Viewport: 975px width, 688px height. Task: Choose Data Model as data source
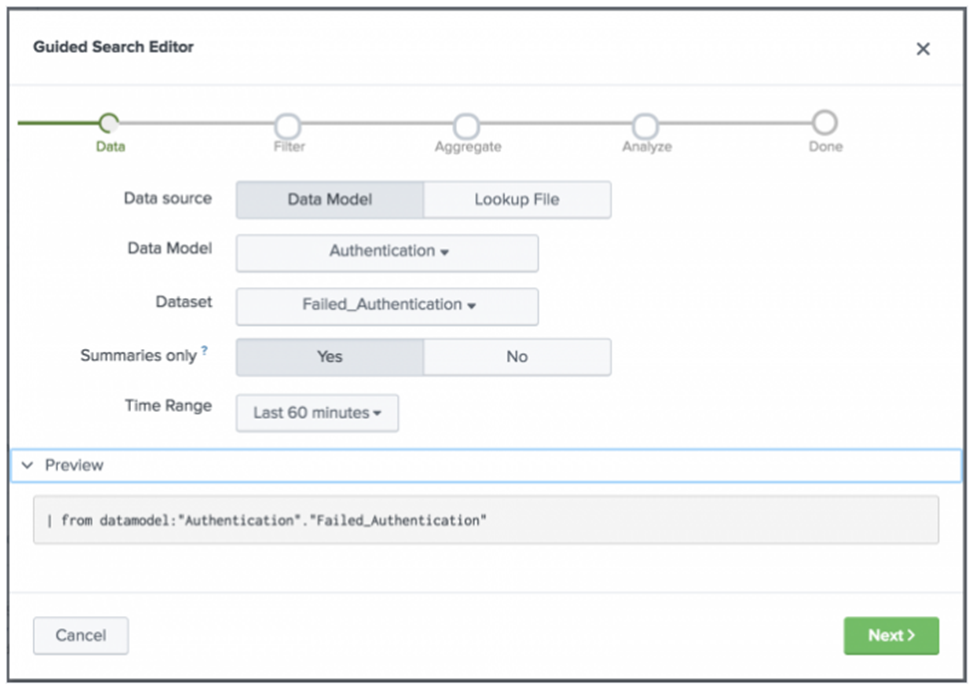329,200
